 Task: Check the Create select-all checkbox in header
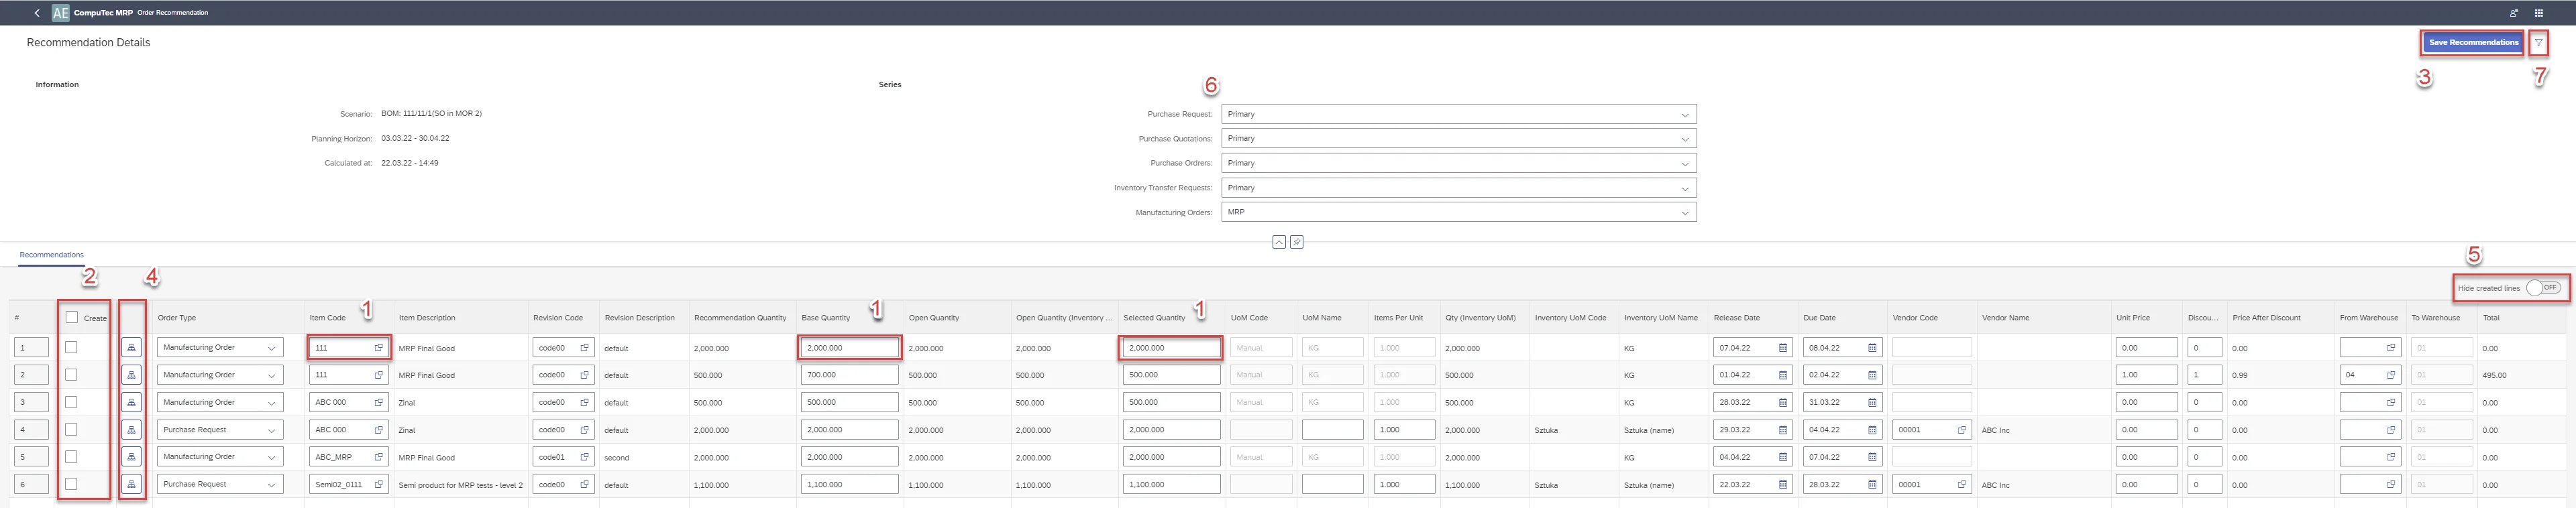pos(71,317)
